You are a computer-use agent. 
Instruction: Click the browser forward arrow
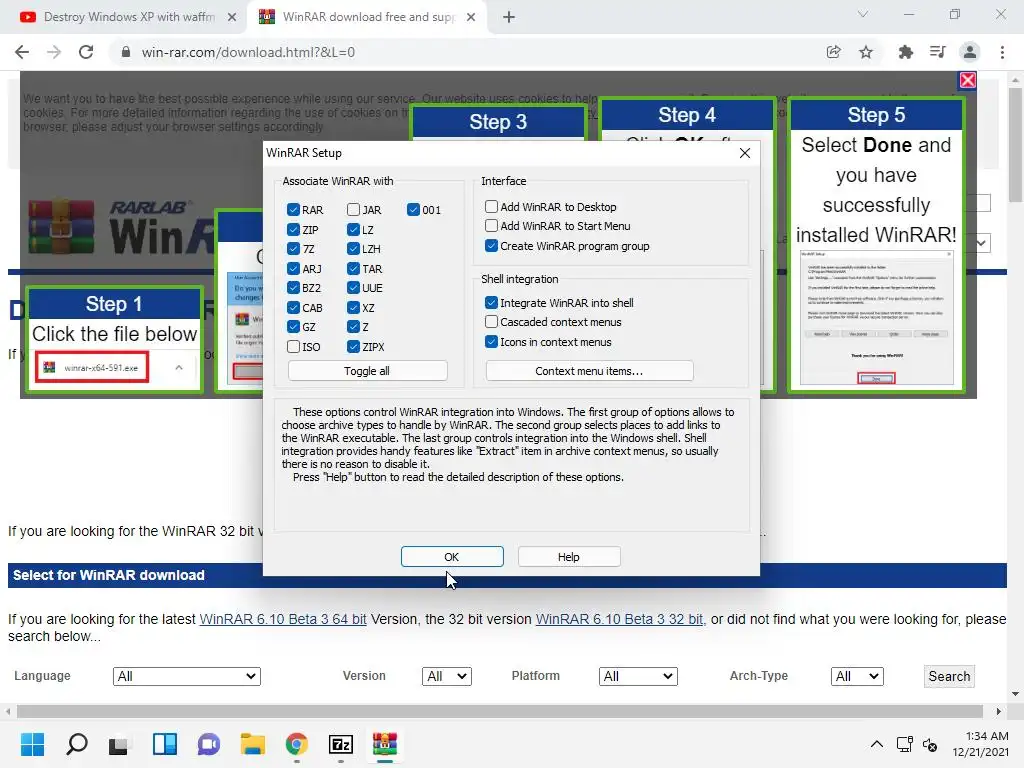click(x=54, y=52)
